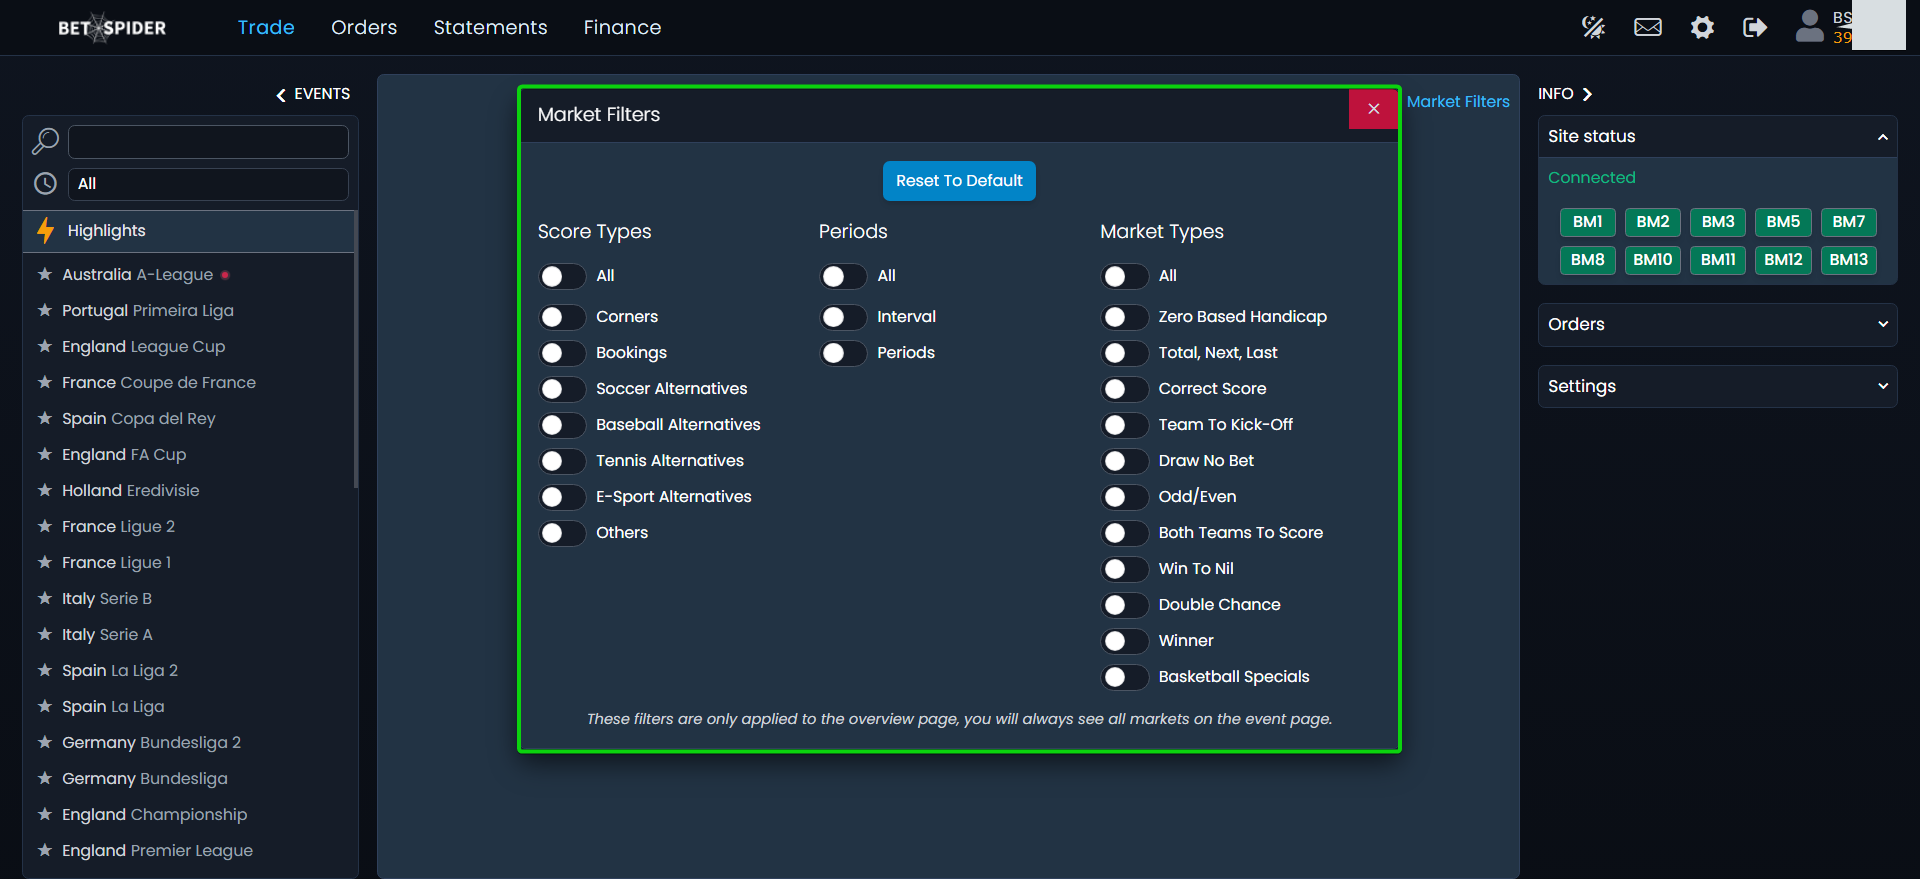Click the clock time filter icon

45,184
